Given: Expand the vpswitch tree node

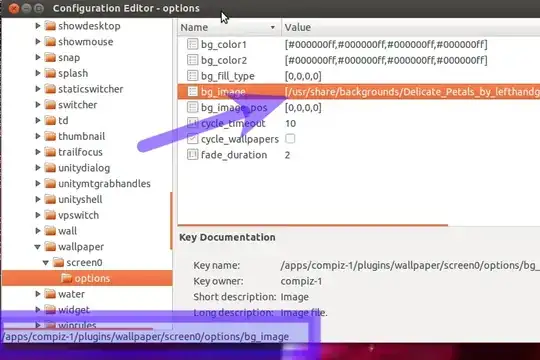Looking at the screenshot, I should pos(38,215).
